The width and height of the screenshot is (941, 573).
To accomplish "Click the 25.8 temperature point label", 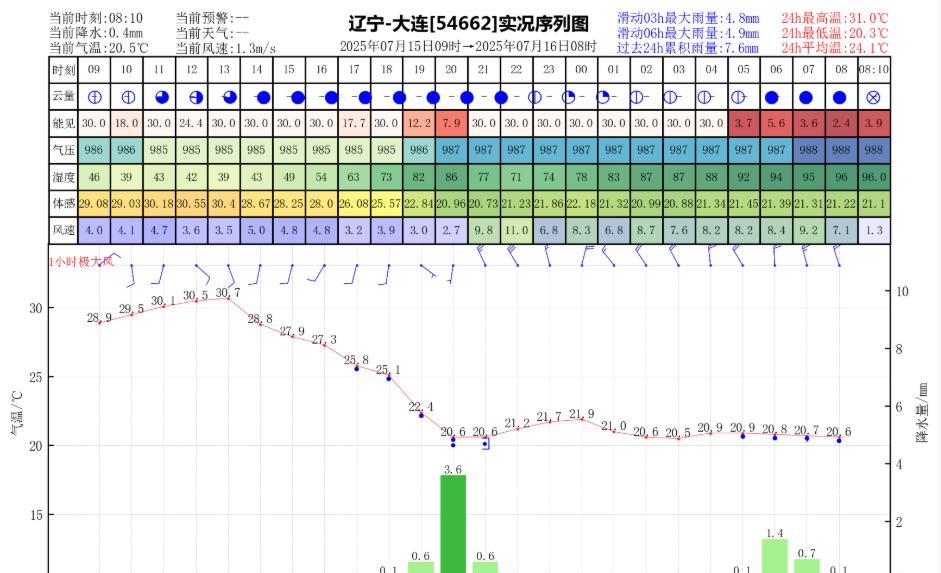I will point(356,360).
